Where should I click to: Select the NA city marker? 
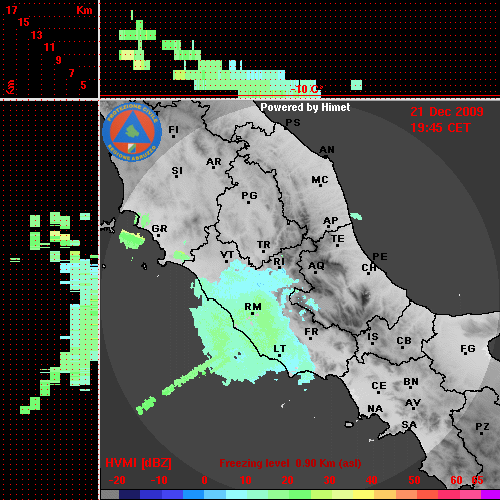[375, 409]
